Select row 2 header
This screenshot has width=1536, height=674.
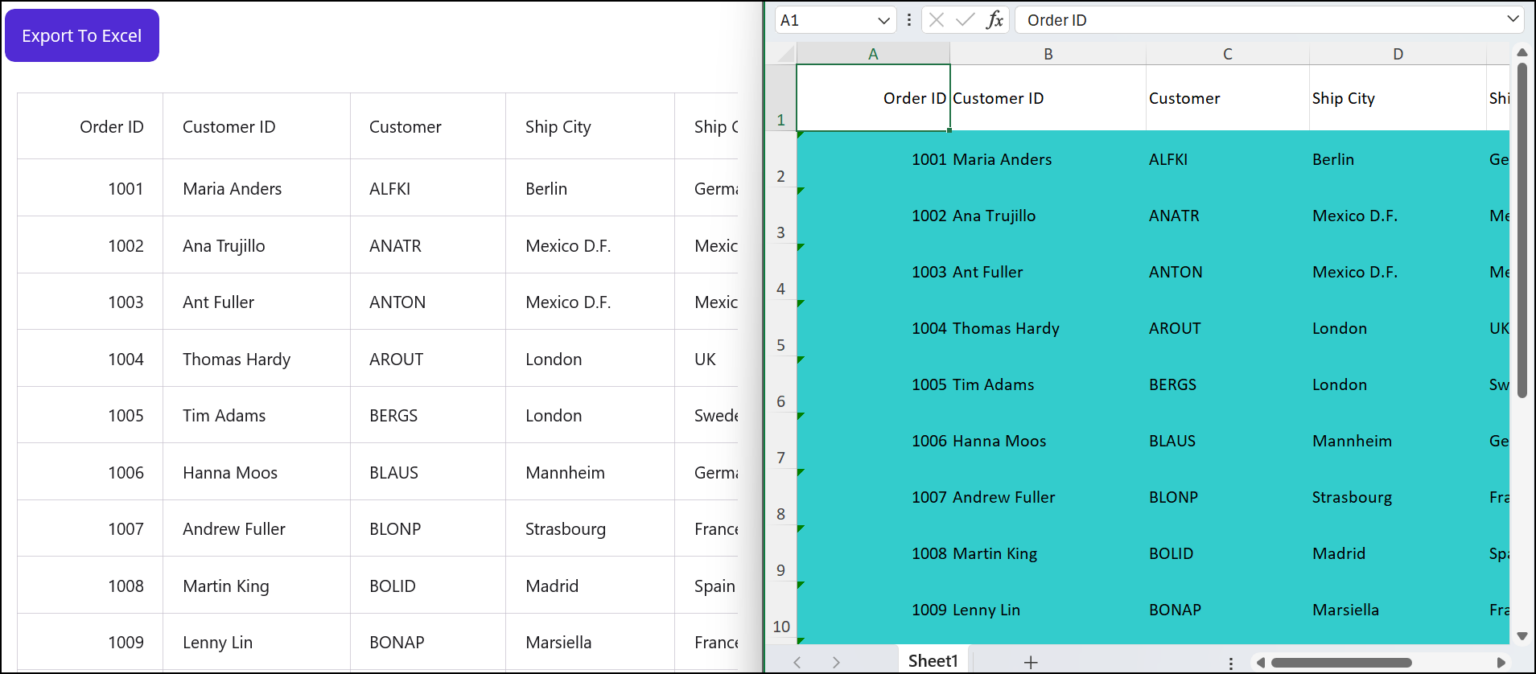(x=780, y=176)
